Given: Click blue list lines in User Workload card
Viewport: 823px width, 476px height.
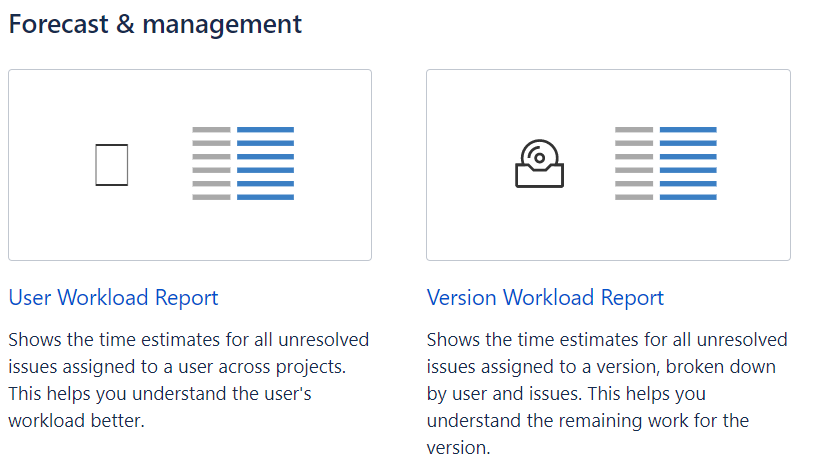Looking at the screenshot, I should point(265,164).
